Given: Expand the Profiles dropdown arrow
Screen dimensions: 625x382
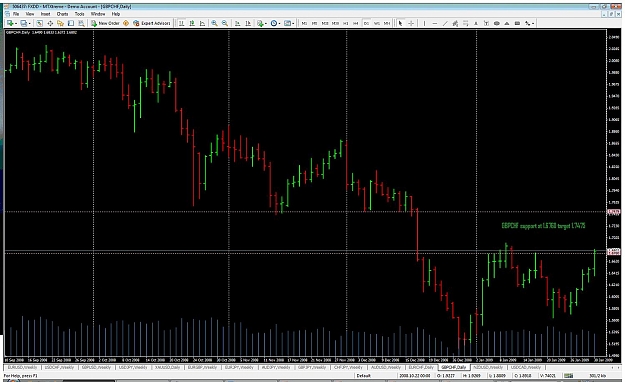Looking at the screenshot, I should [29, 24].
